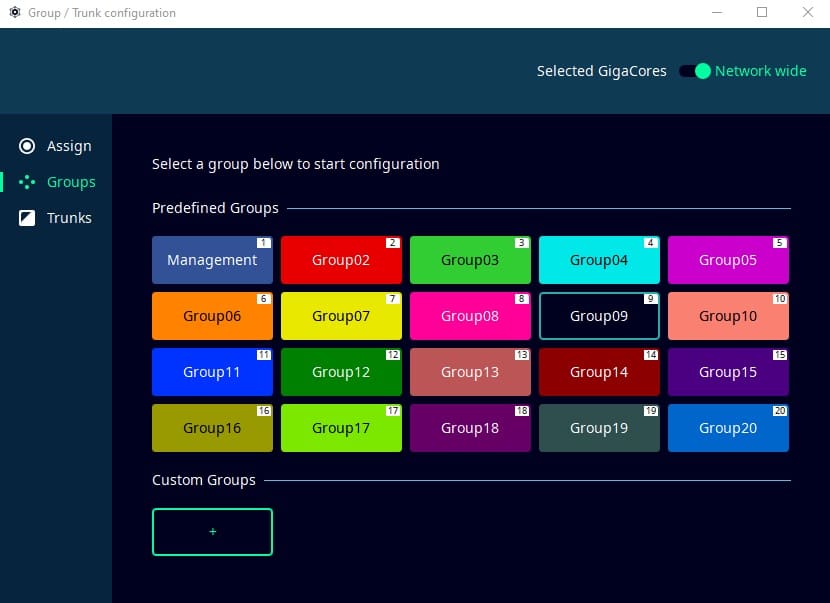Select the red Group02 swatch
The height and width of the screenshot is (603, 830).
pos(341,260)
